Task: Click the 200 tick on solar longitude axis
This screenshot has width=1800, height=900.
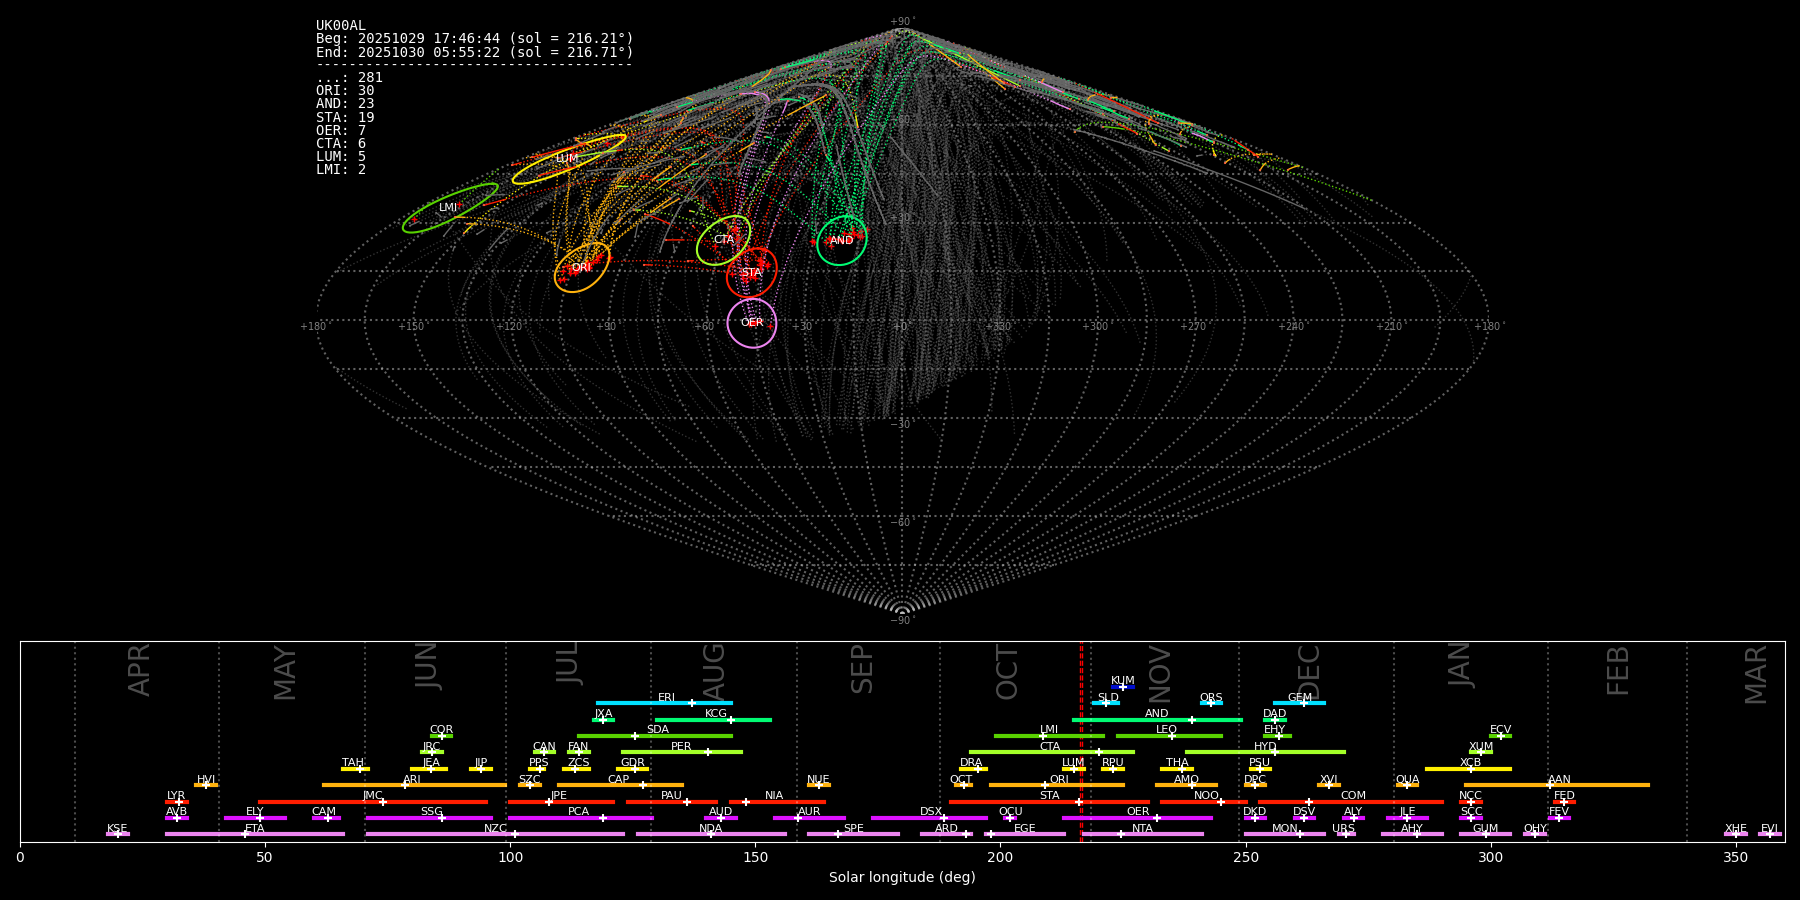Action: pyautogui.click(x=1000, y=857)
